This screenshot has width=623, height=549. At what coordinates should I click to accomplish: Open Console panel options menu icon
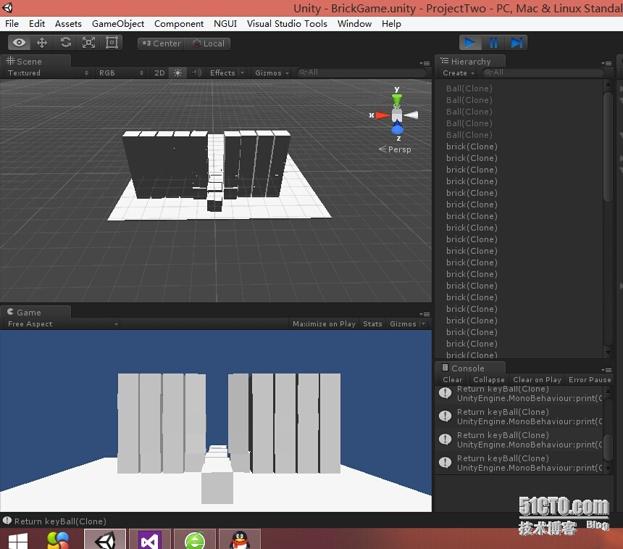click(607, 369)
